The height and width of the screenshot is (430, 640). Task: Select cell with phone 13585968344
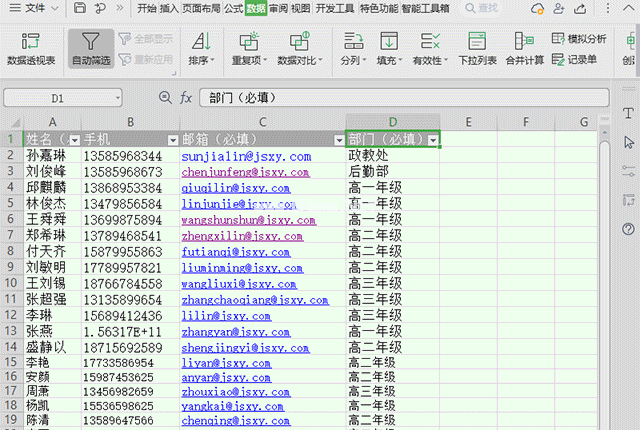[x=131, y=155]
